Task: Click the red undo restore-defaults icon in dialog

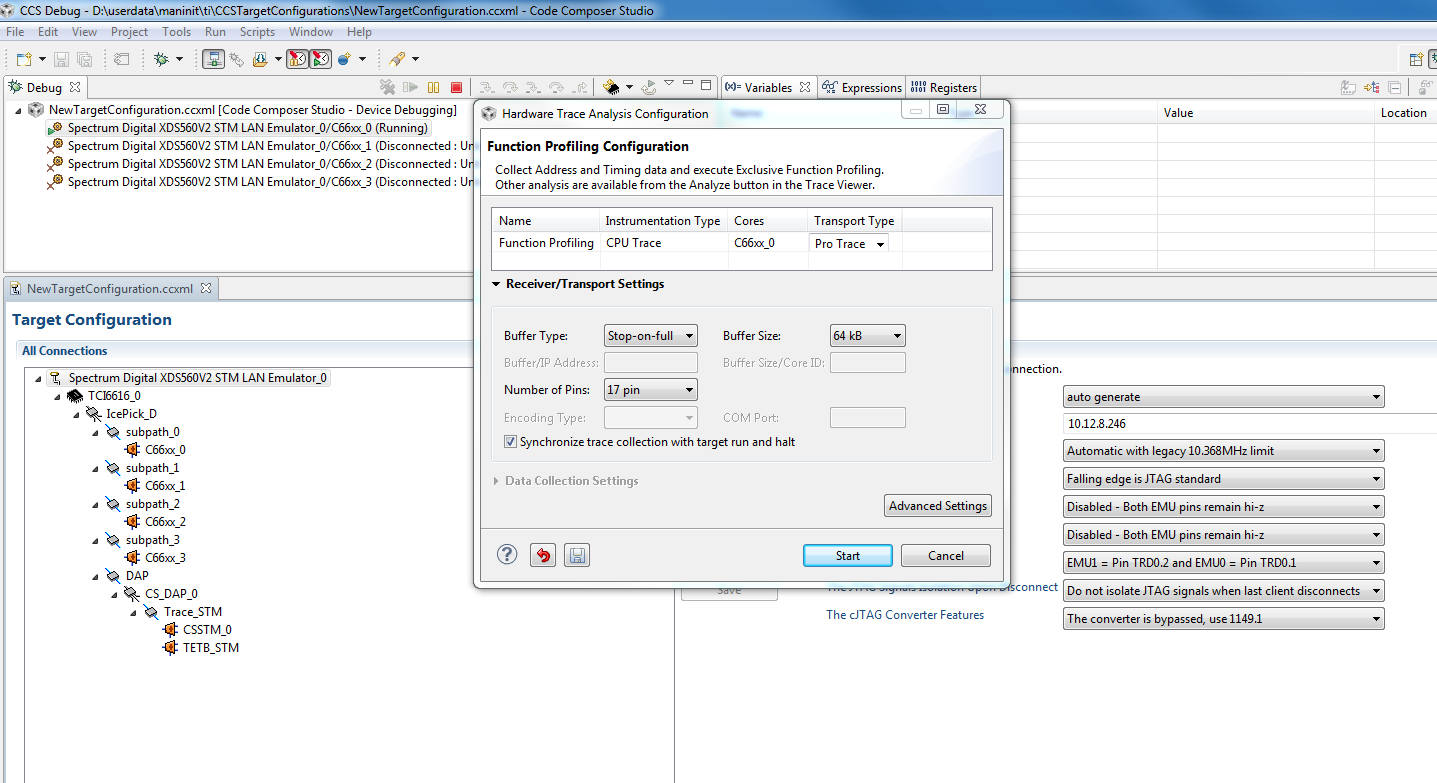Action: (x=543, y=555)
